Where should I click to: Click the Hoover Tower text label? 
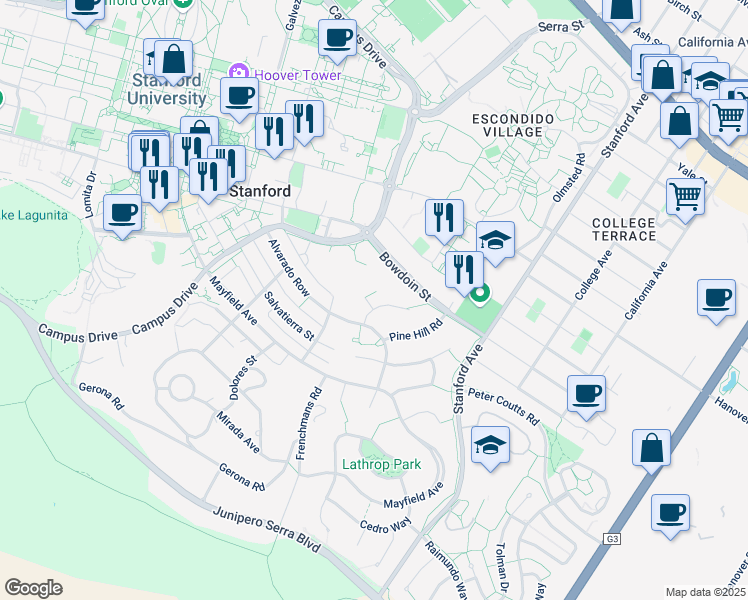[x=298, y=75]
